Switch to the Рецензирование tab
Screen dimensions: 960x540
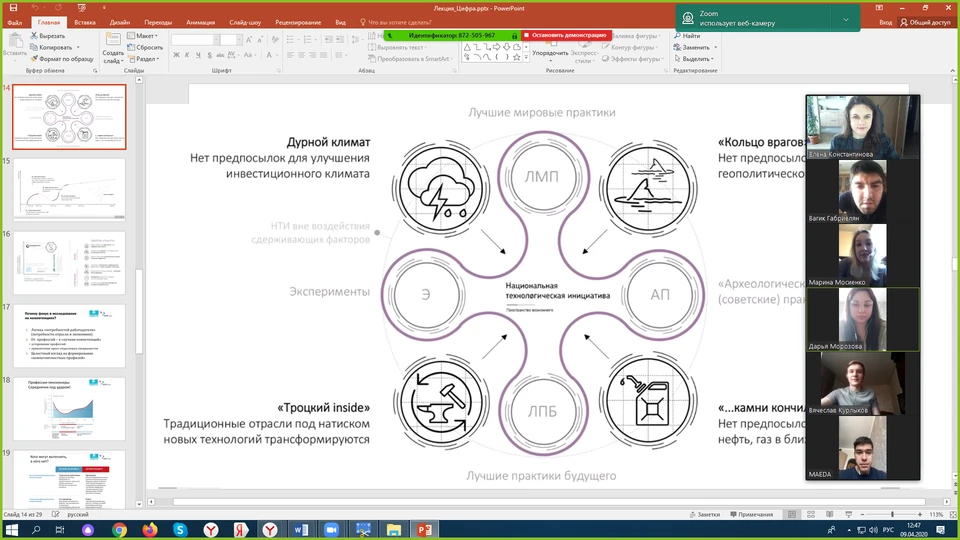coord(298,22)
